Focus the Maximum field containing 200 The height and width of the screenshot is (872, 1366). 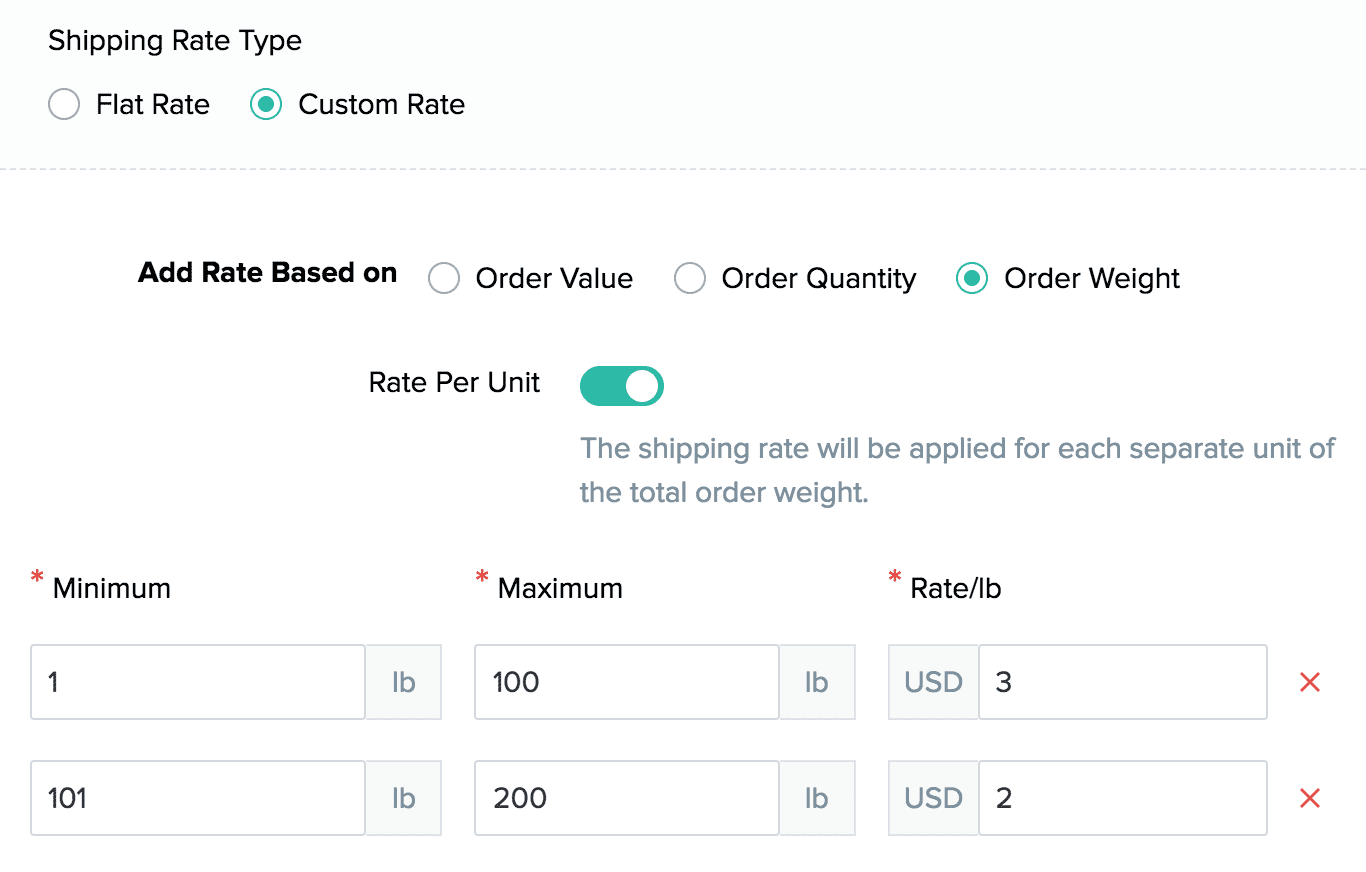click(626, 798)
